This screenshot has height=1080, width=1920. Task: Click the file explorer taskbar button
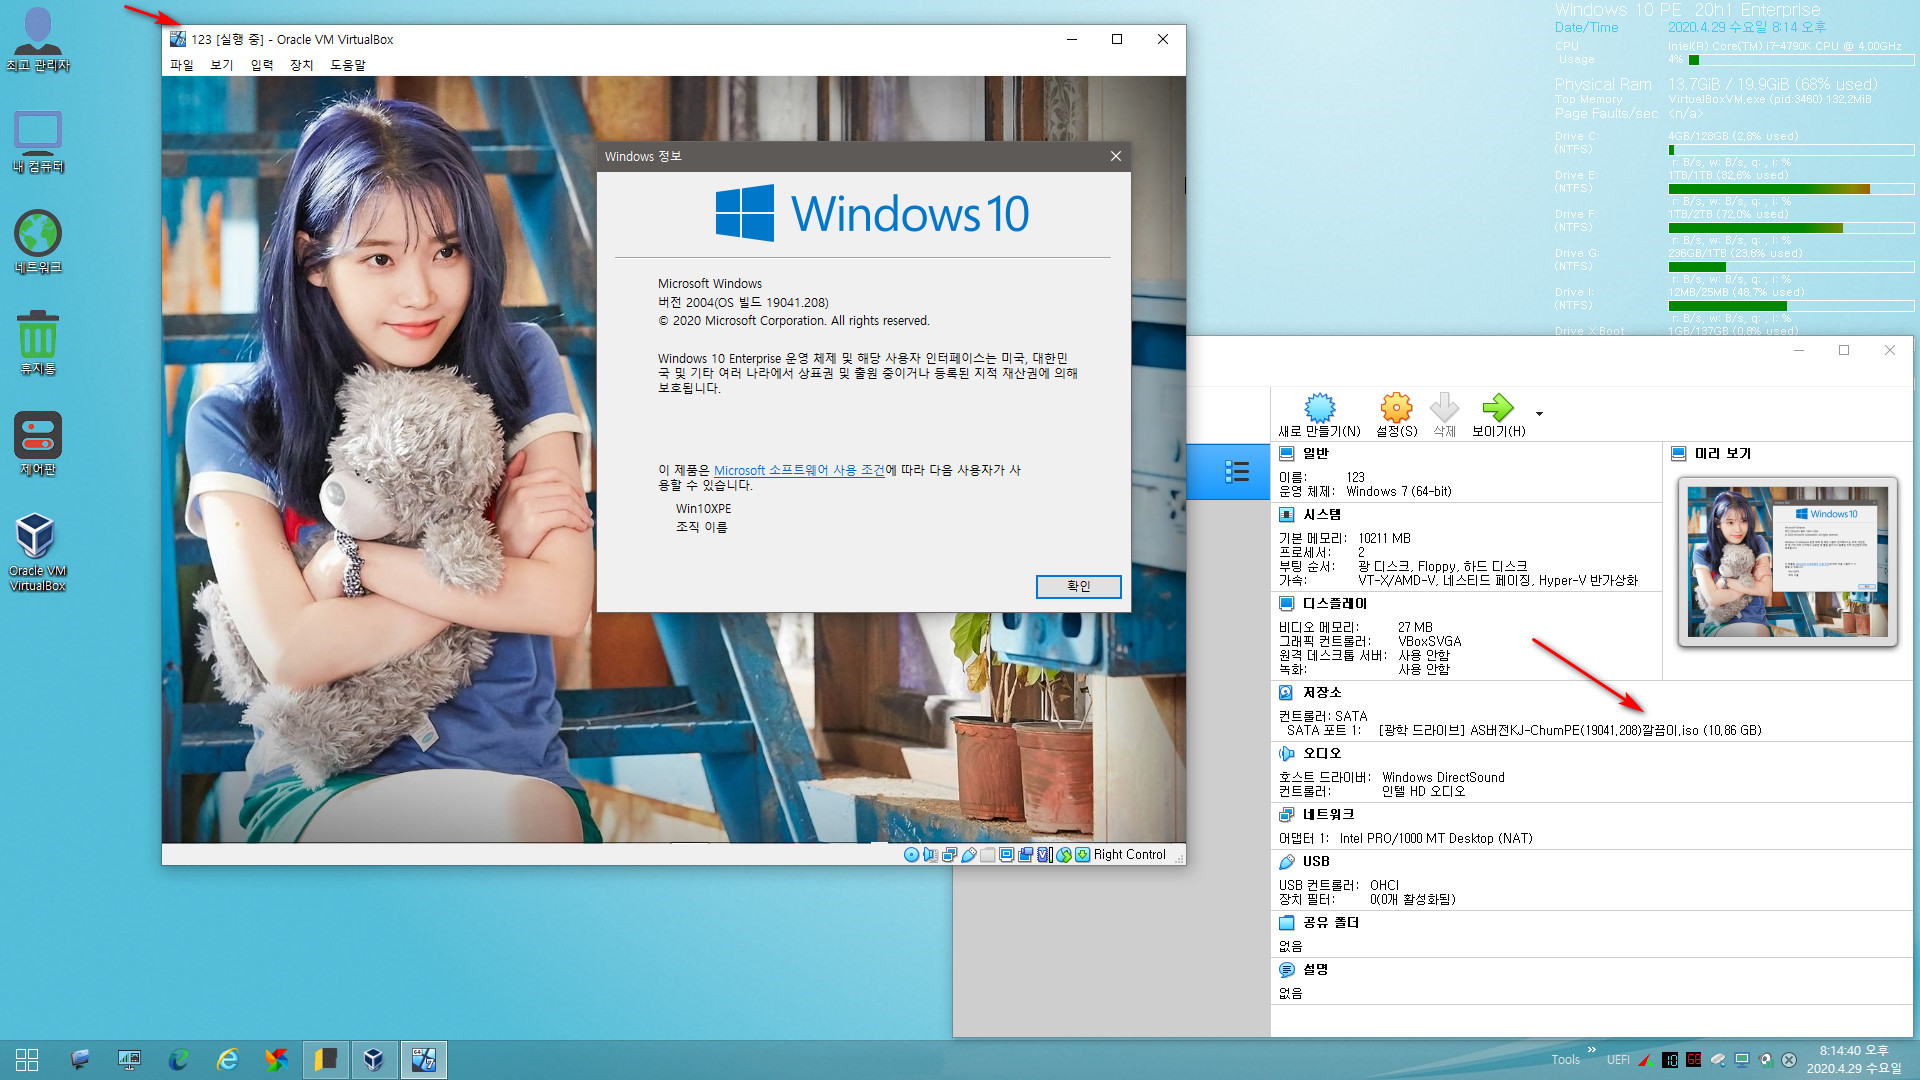pyautogui.click(x=324, y=1060)
